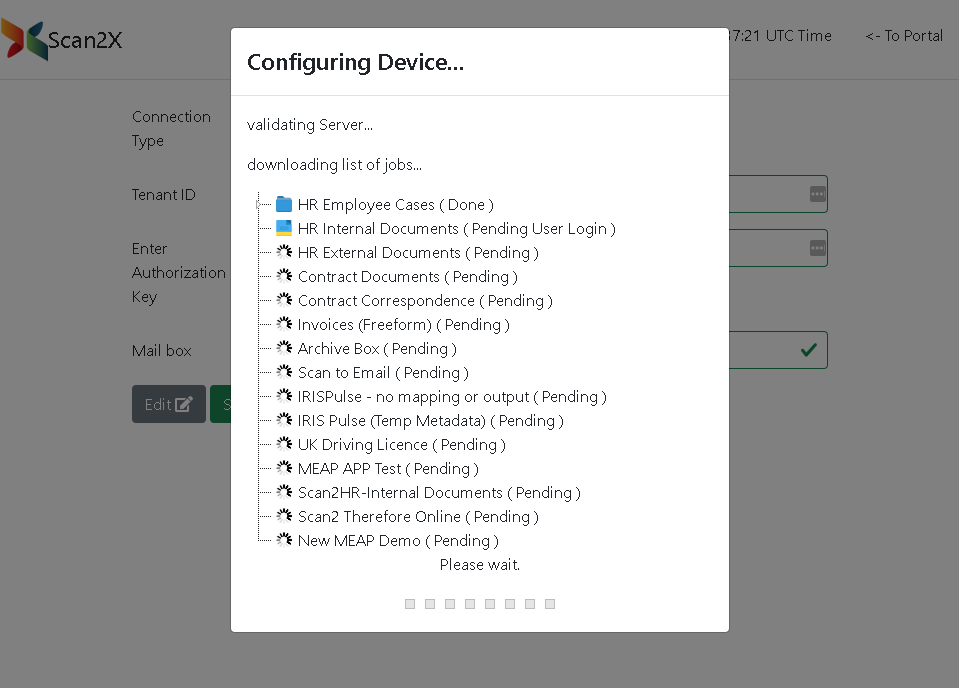Click the spinner icon beside Archive Box
The image size is (959, 688).
(284, 348)
